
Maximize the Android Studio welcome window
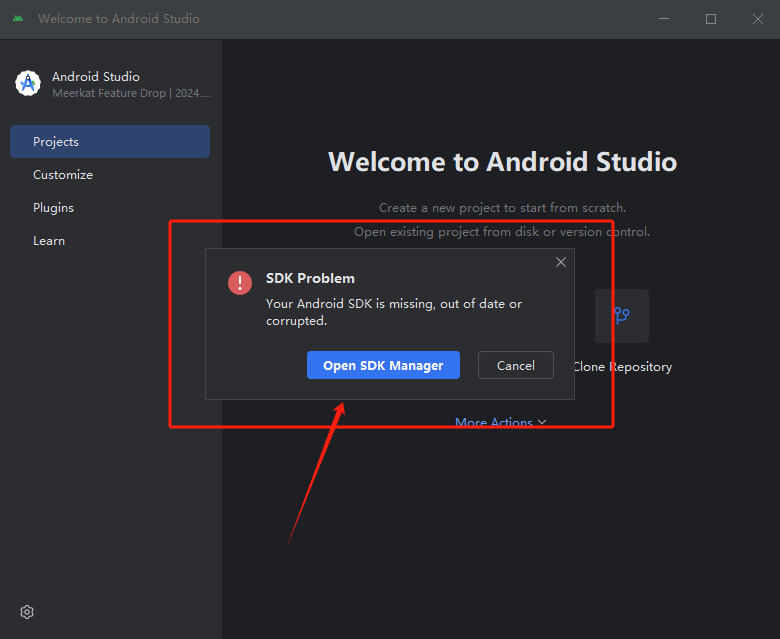711,19
